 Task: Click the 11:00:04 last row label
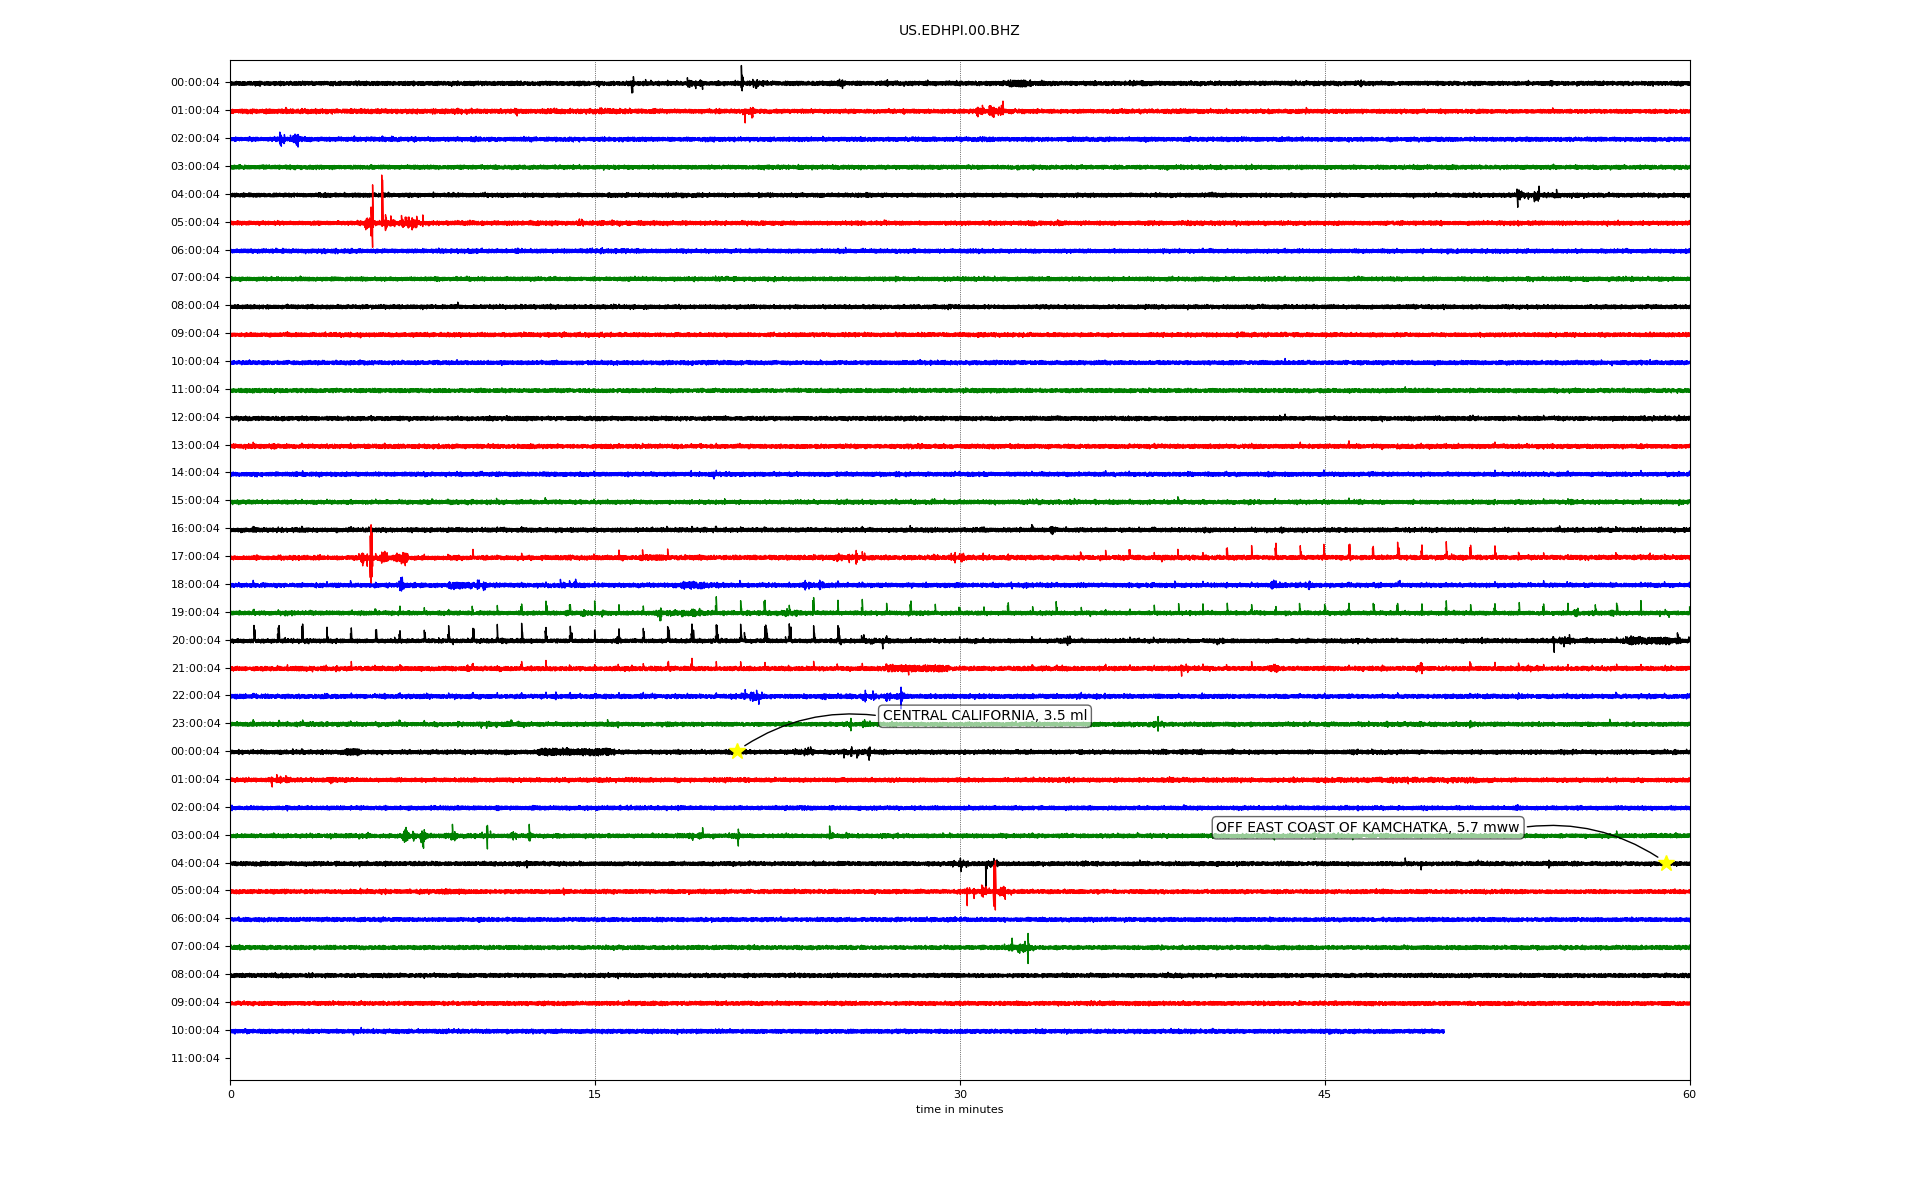195,1058
